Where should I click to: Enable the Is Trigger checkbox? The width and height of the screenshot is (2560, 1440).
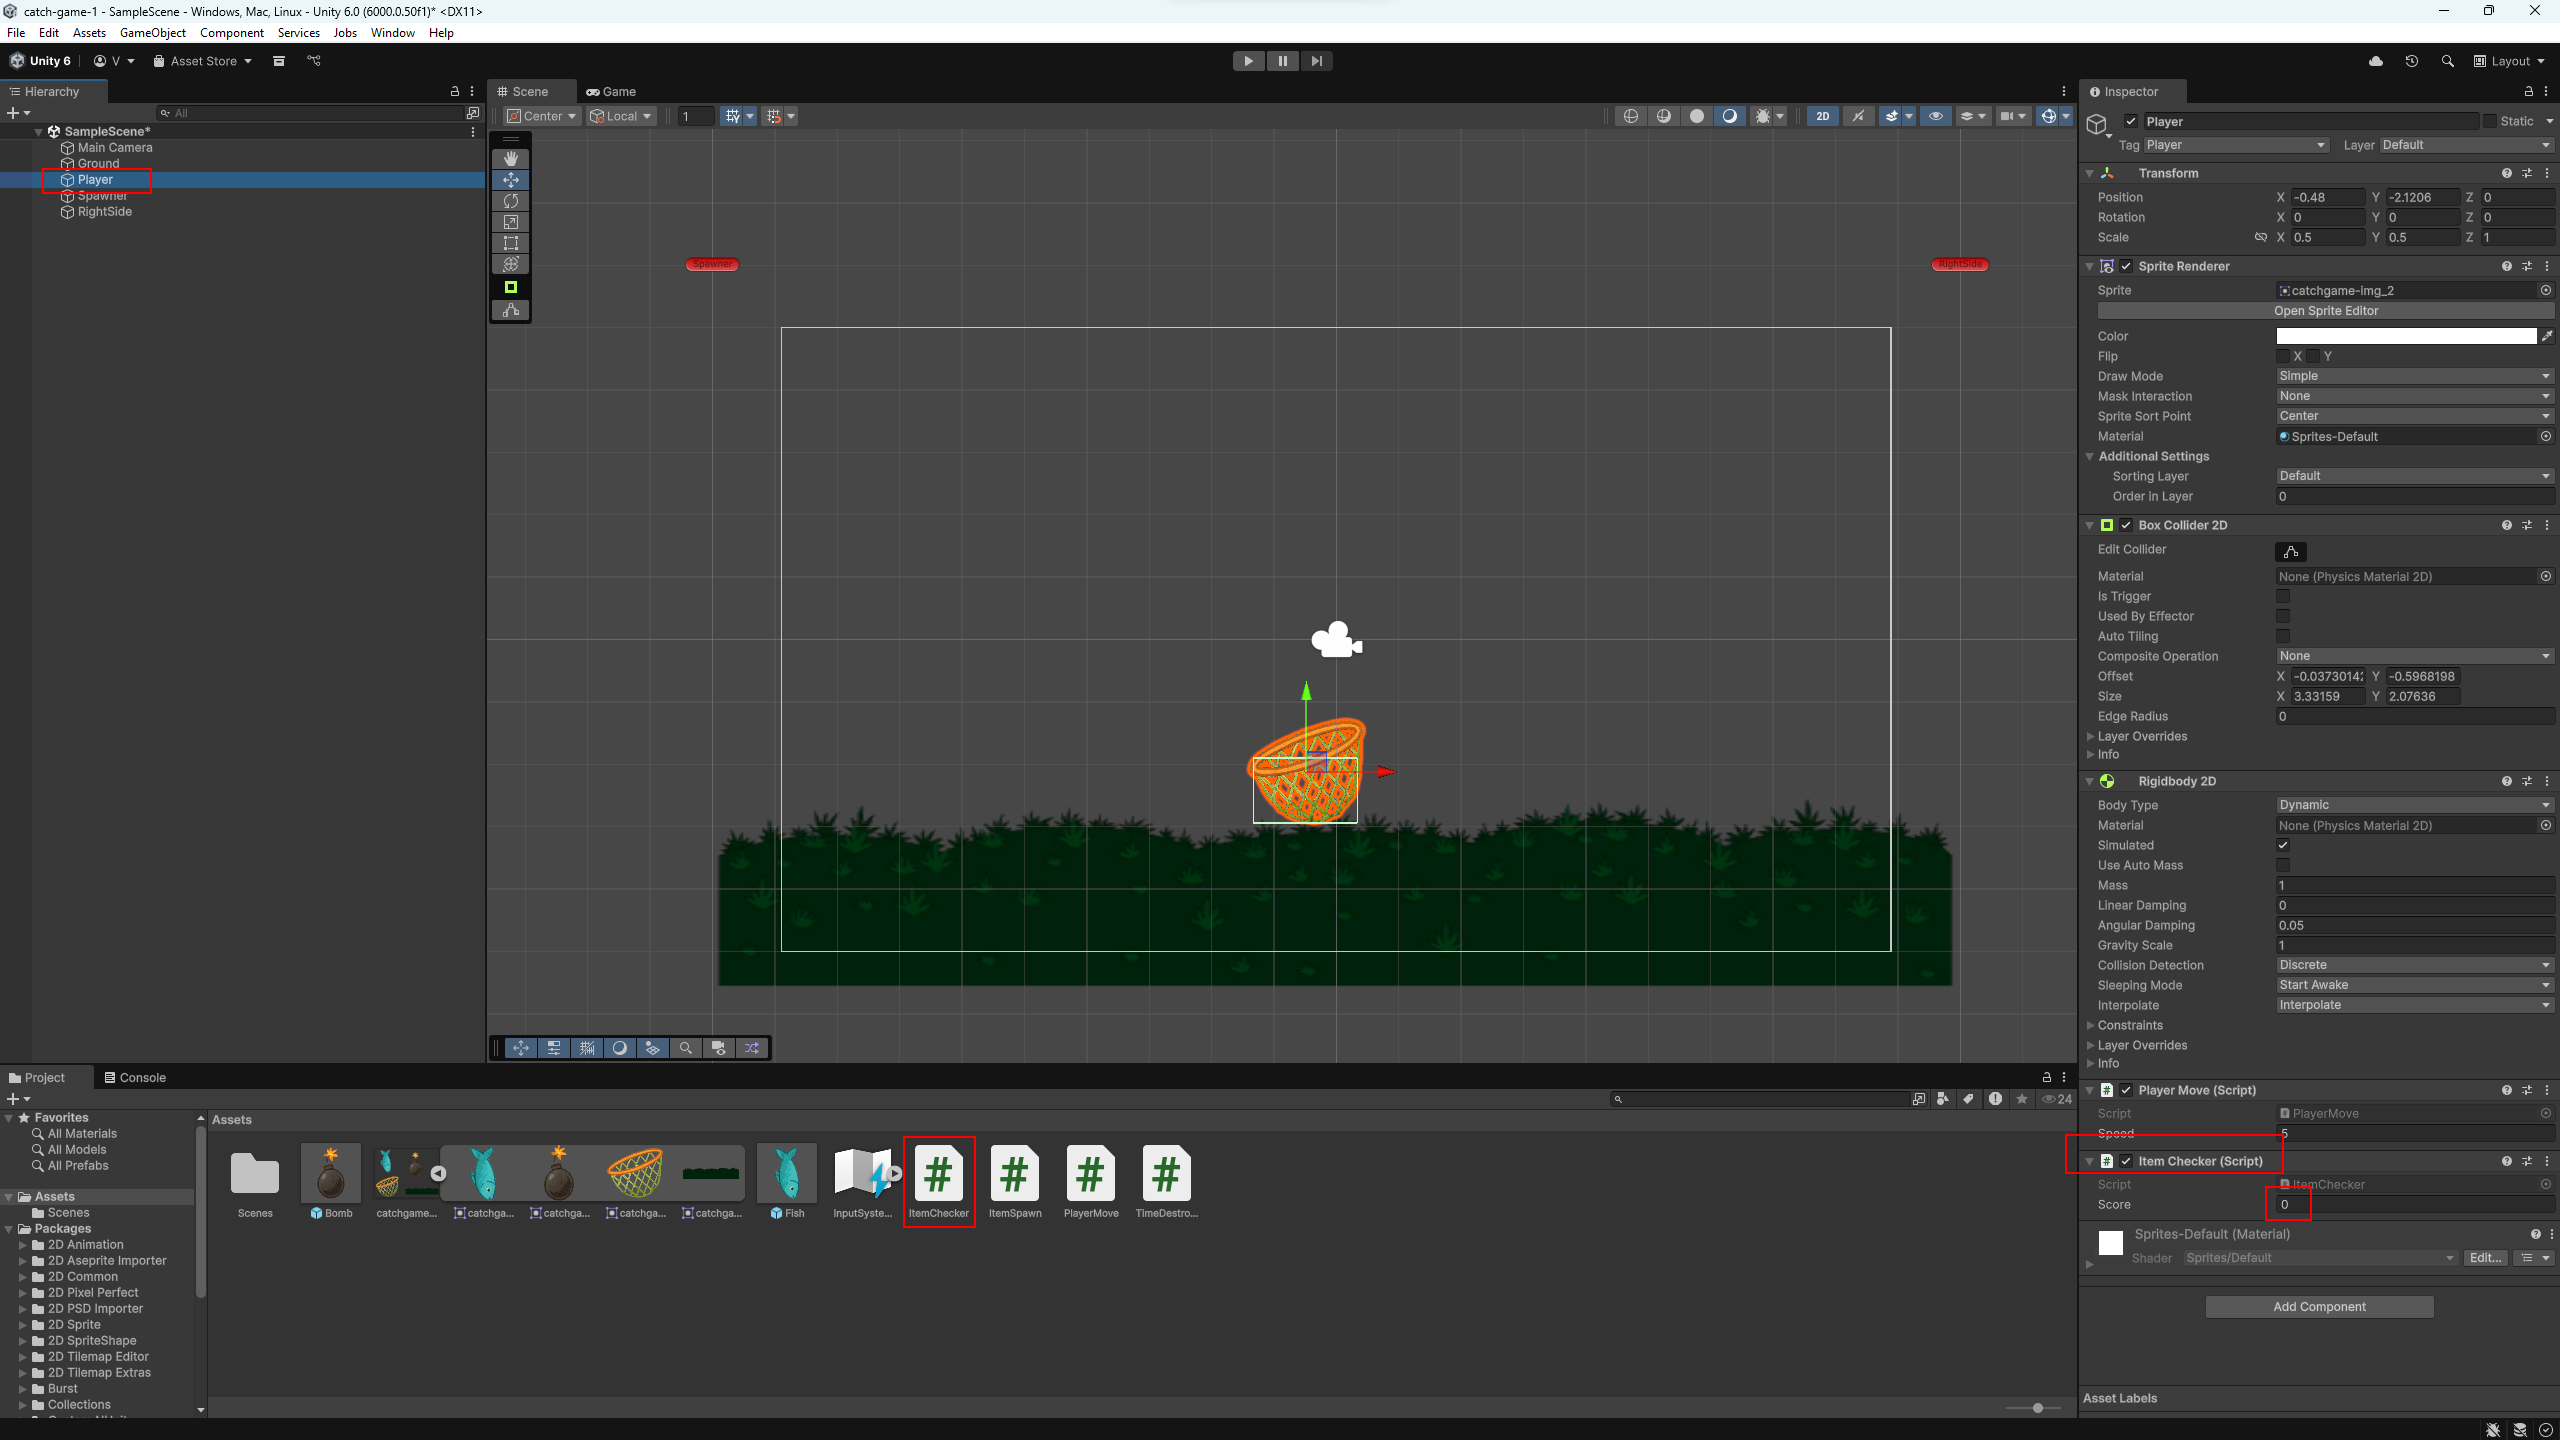2283,596
